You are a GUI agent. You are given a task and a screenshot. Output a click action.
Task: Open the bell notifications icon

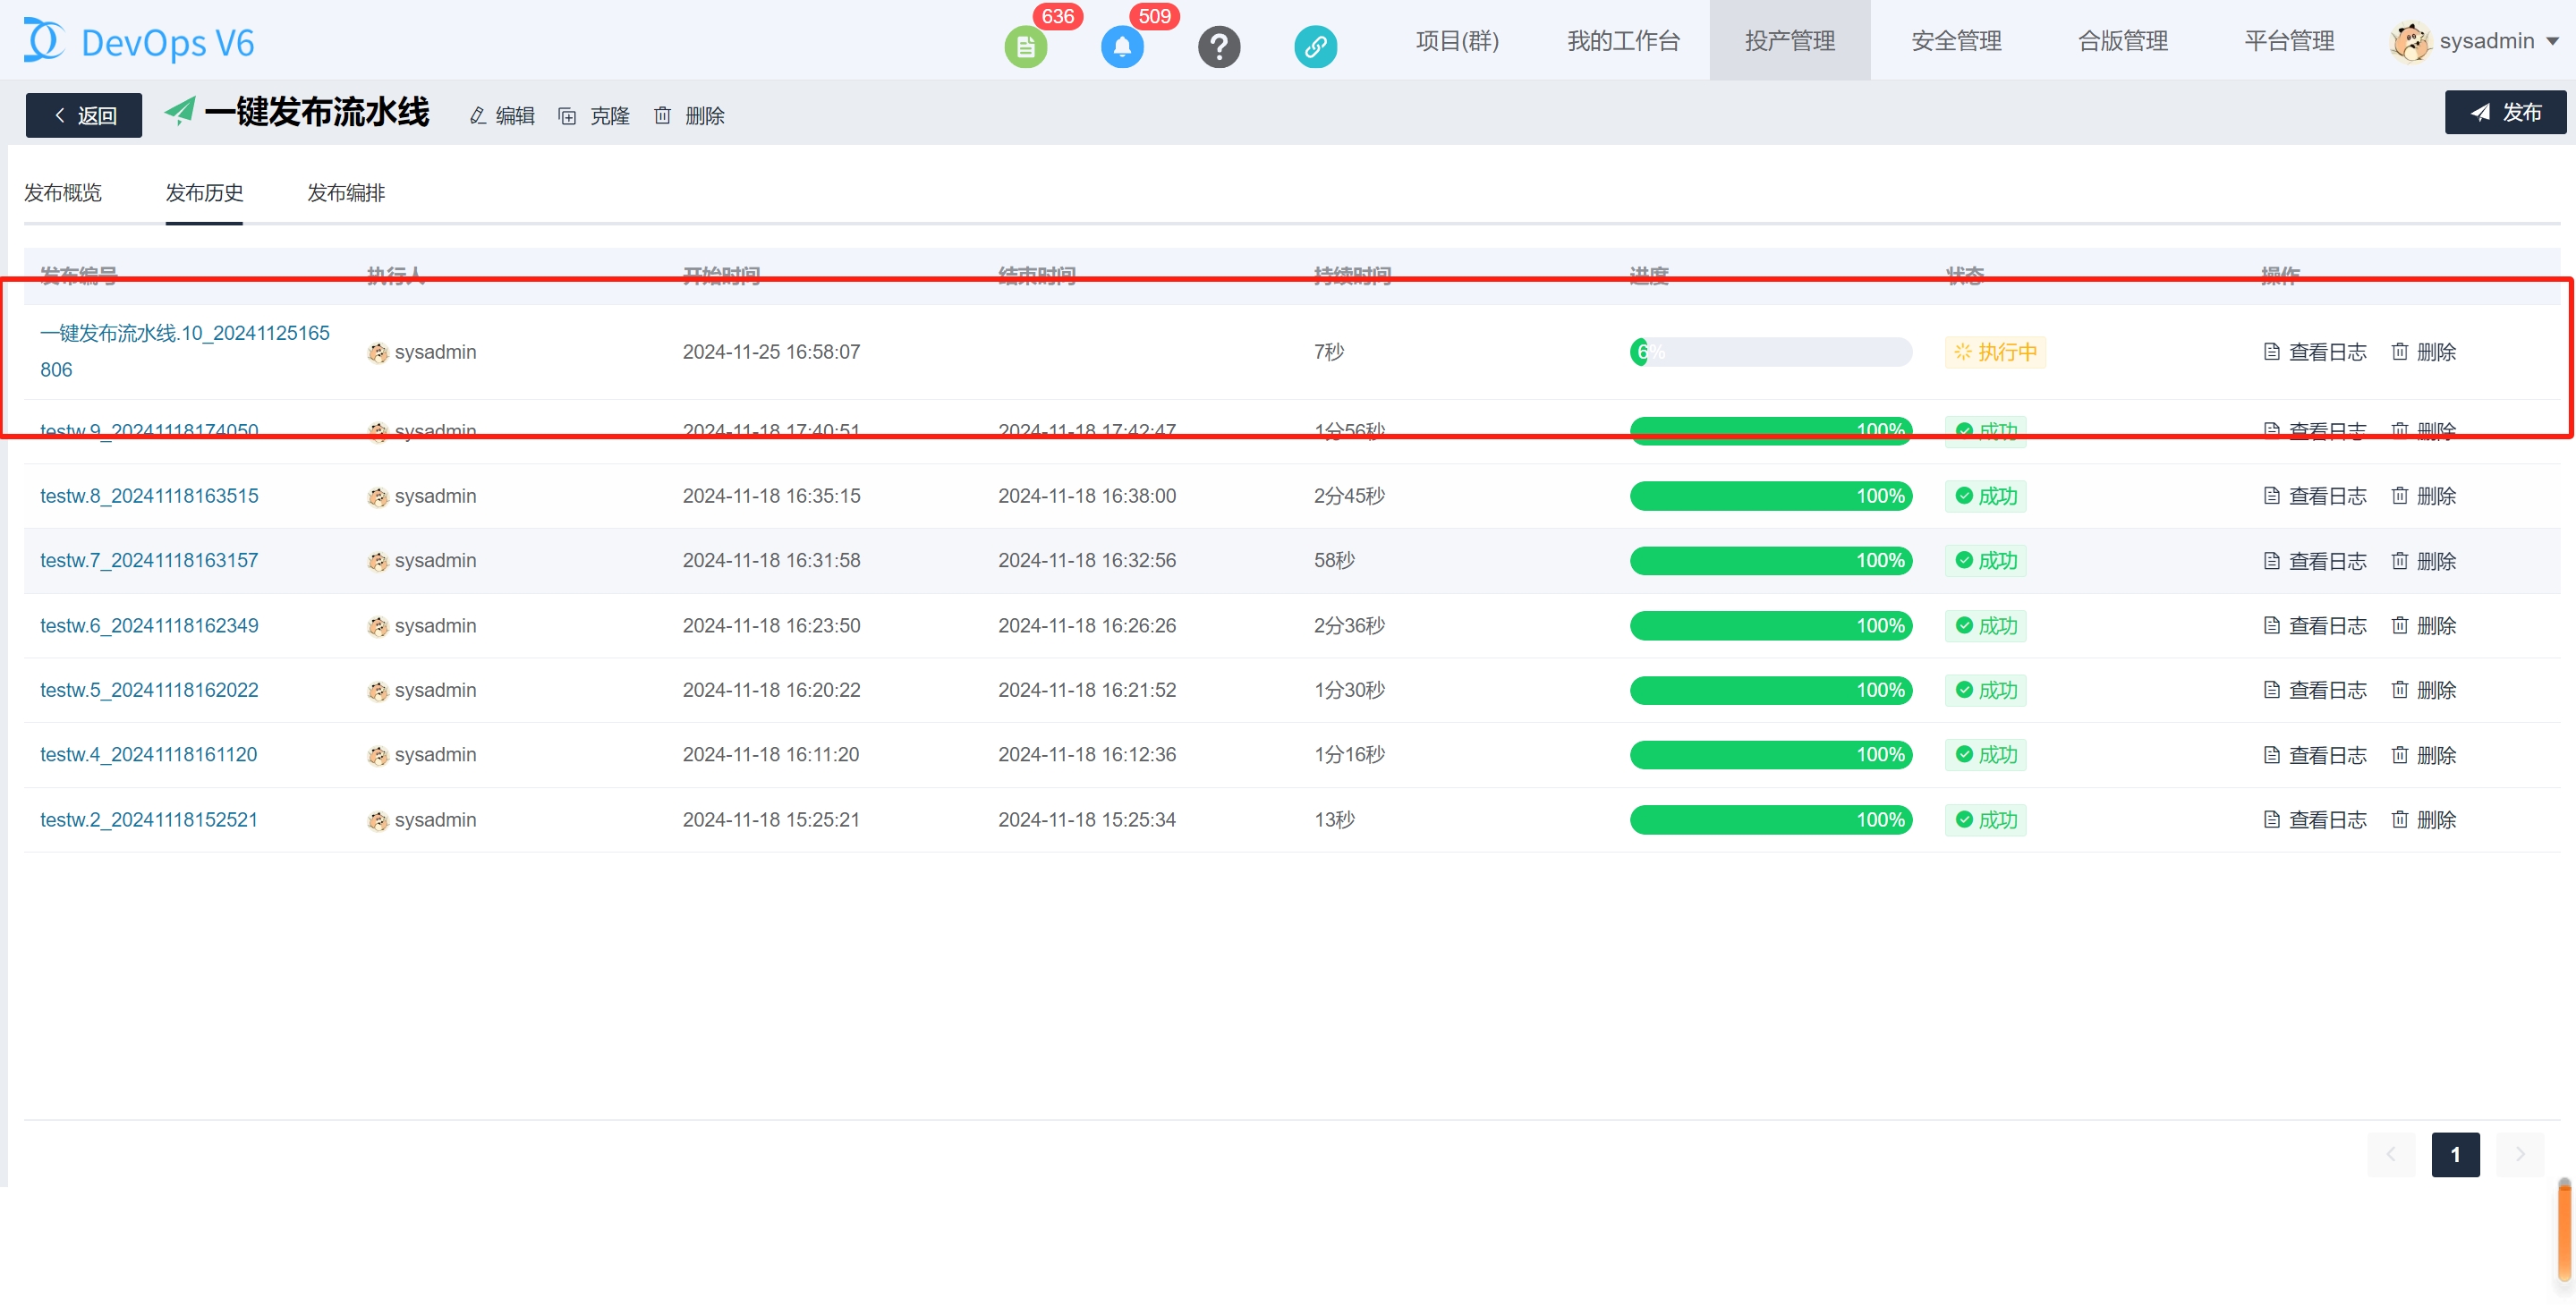(1121, 46)
